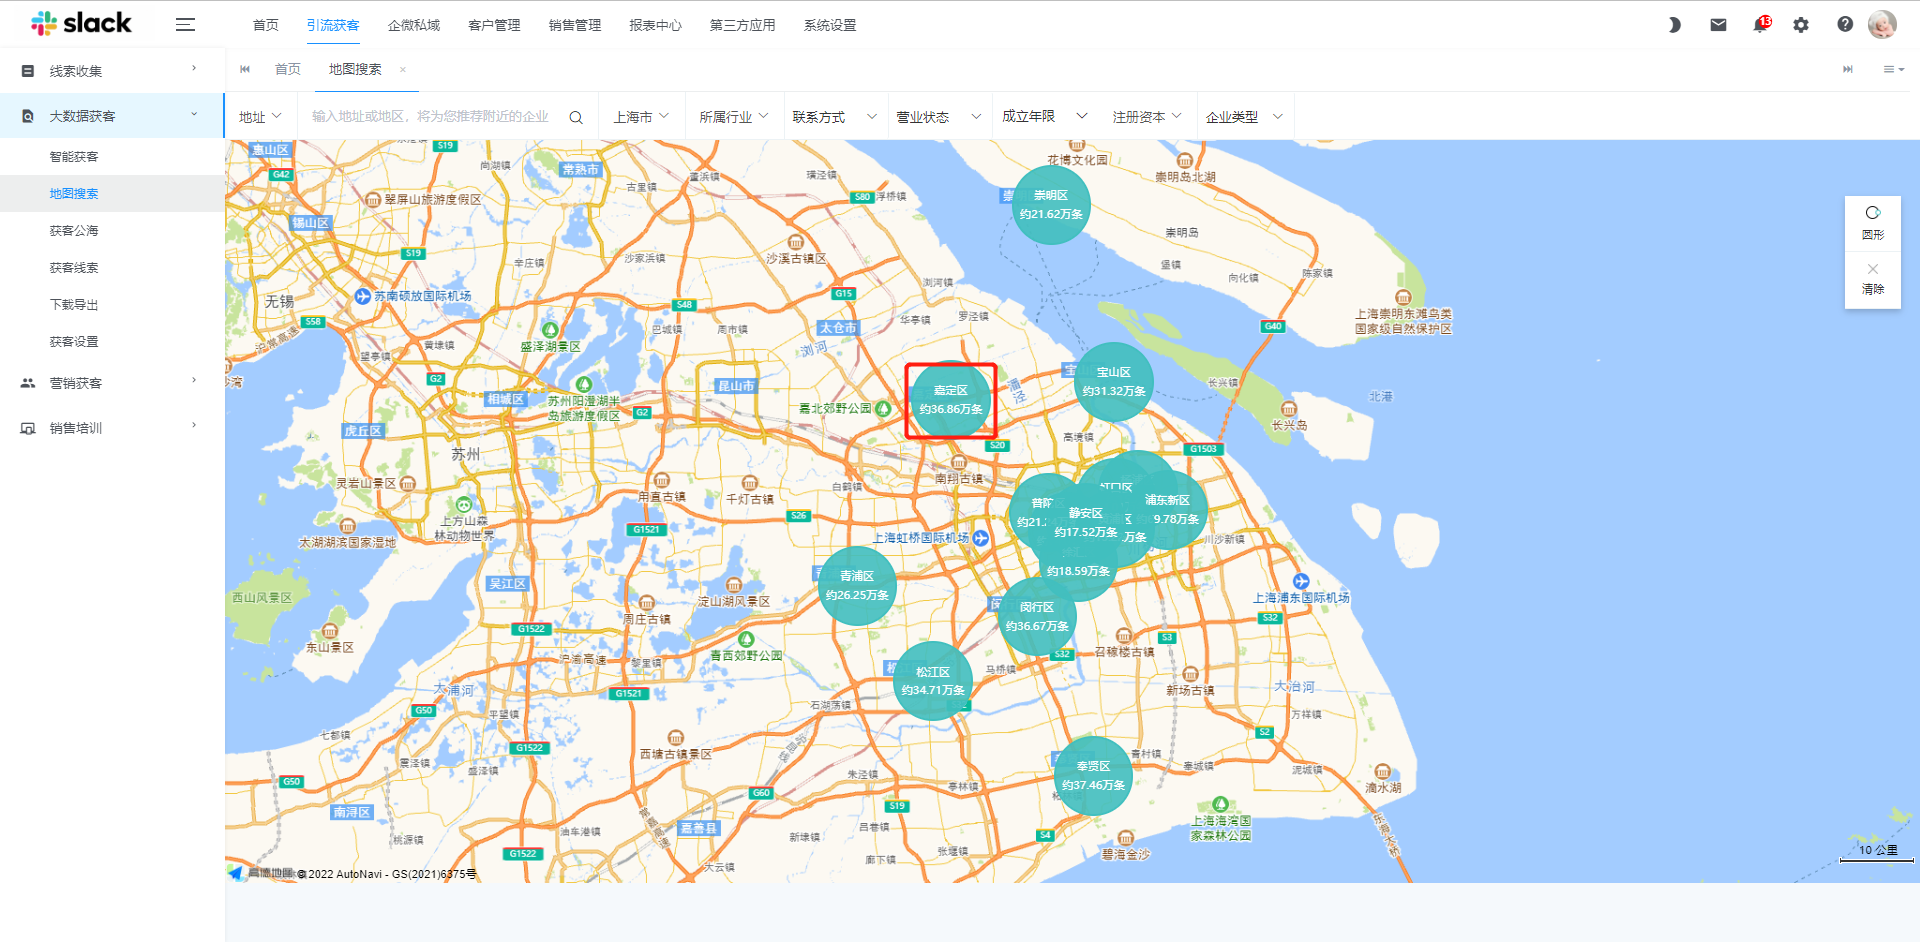Click 苏南硕放国际机场 airport icon on map

[363, 296]
